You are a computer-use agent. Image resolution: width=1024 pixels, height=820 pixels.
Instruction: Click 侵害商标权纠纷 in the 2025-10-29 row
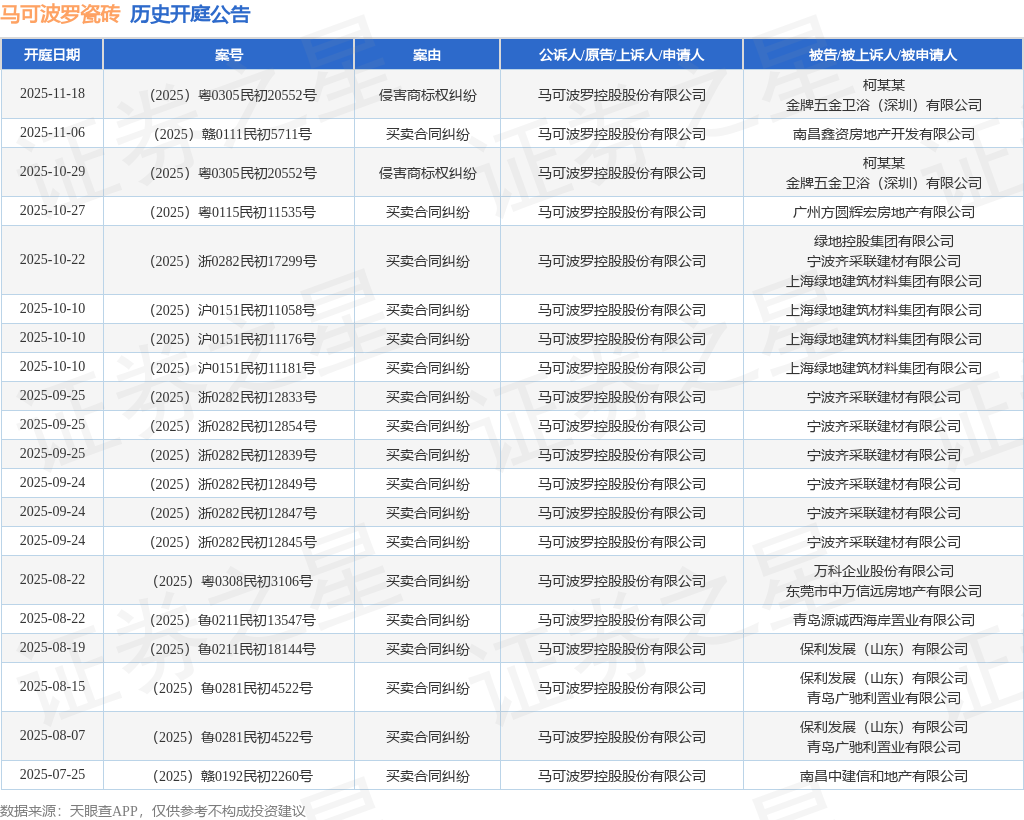(x=427, y=173)
